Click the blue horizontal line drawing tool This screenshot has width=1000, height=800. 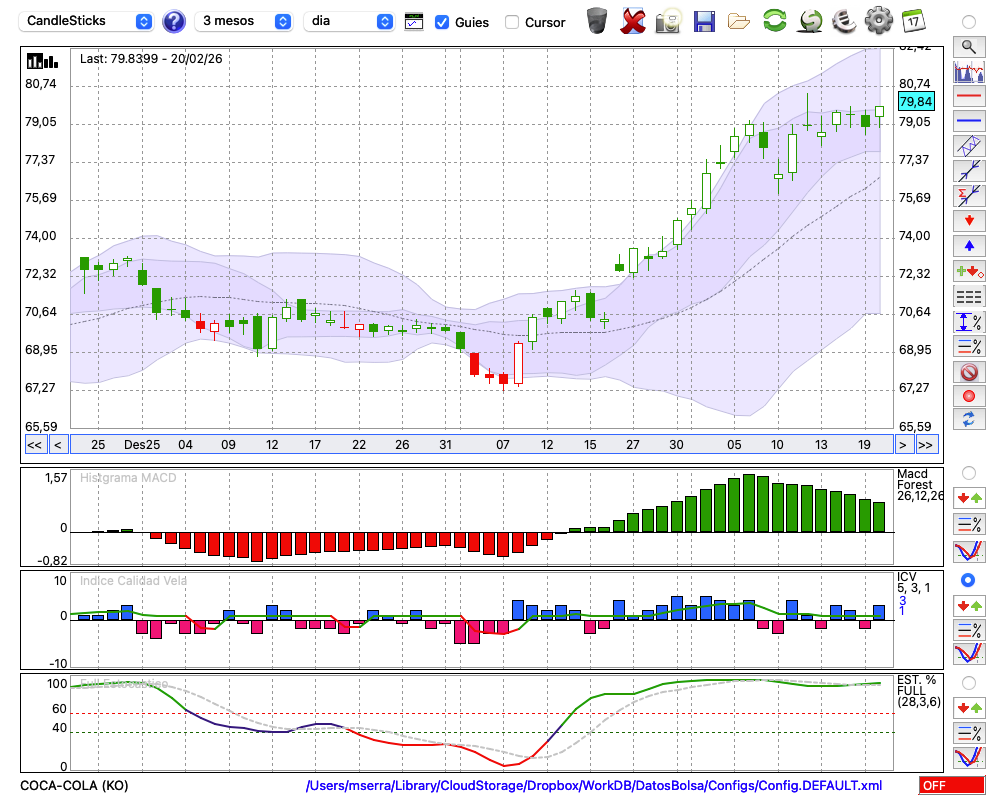(x=968, y=121)
